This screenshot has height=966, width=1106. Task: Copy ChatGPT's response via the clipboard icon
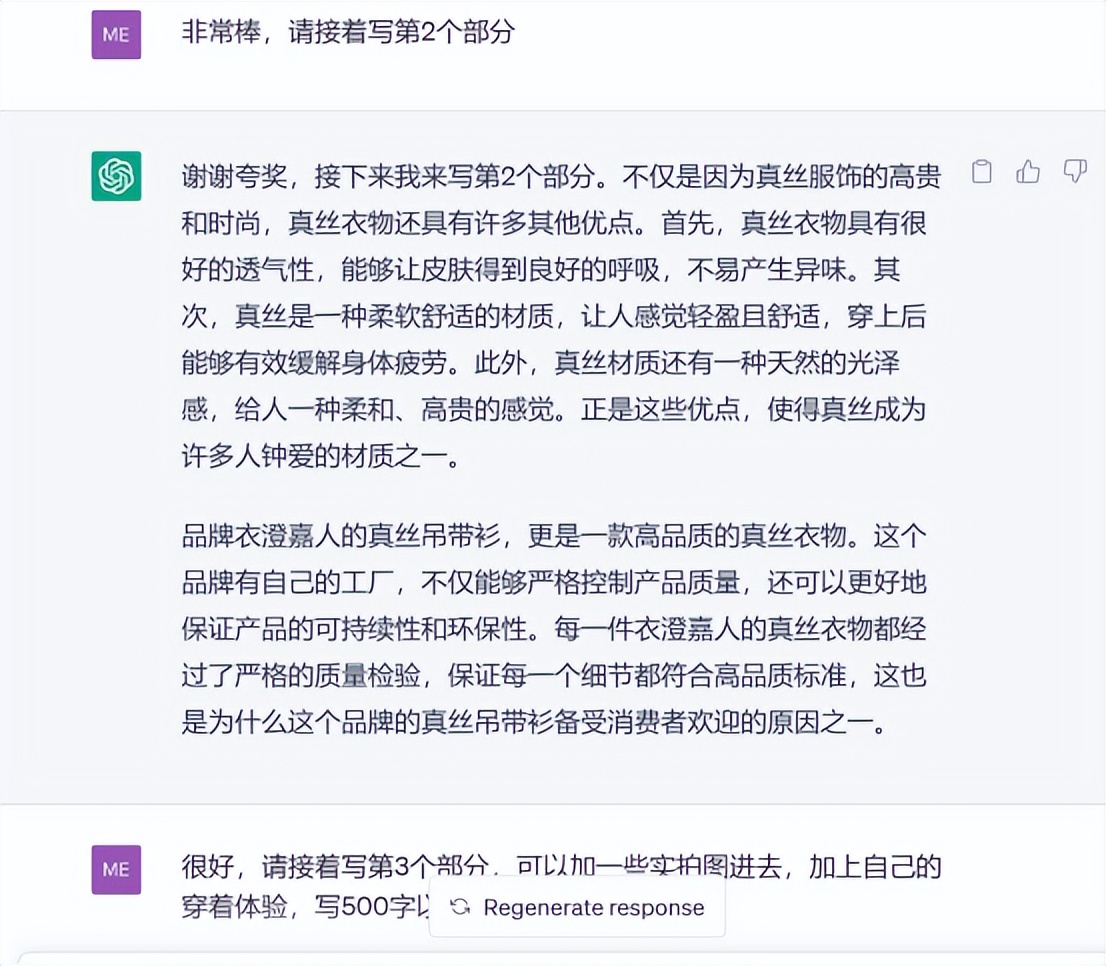coord(981,172)
